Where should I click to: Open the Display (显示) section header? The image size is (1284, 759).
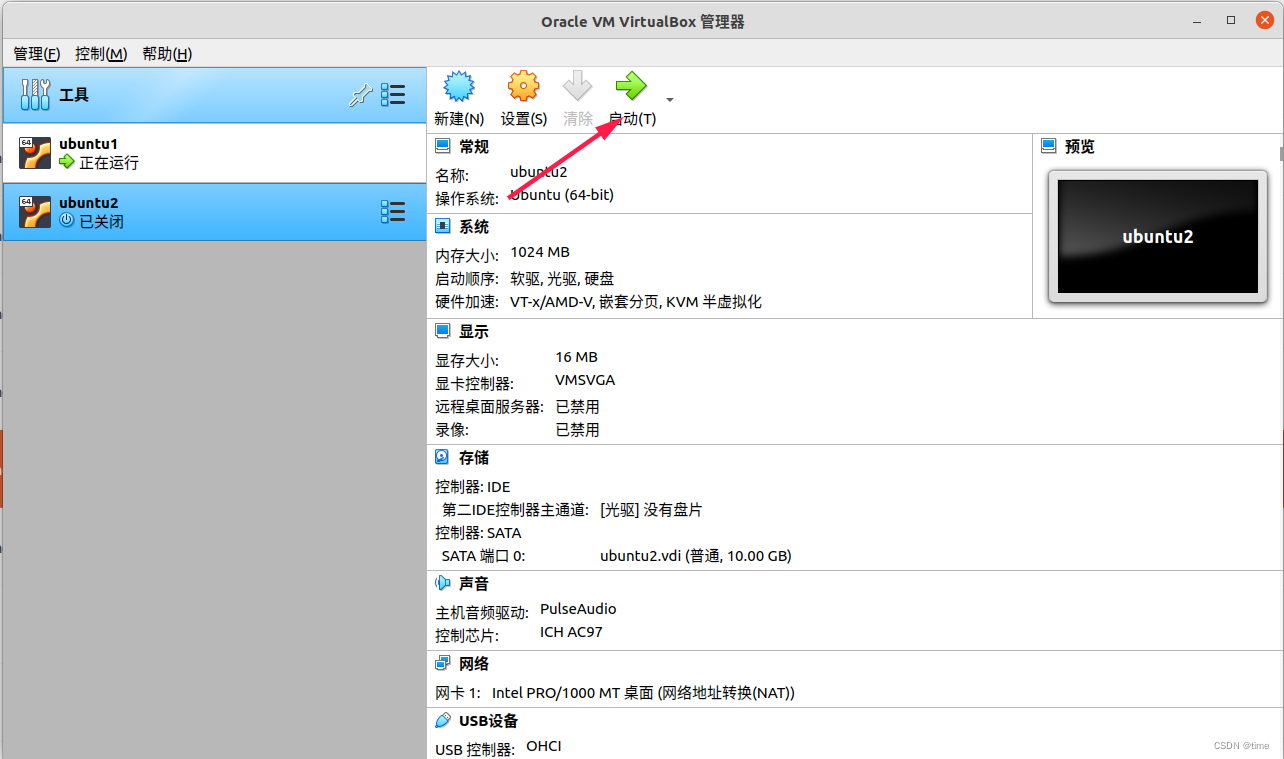(474, 332)
